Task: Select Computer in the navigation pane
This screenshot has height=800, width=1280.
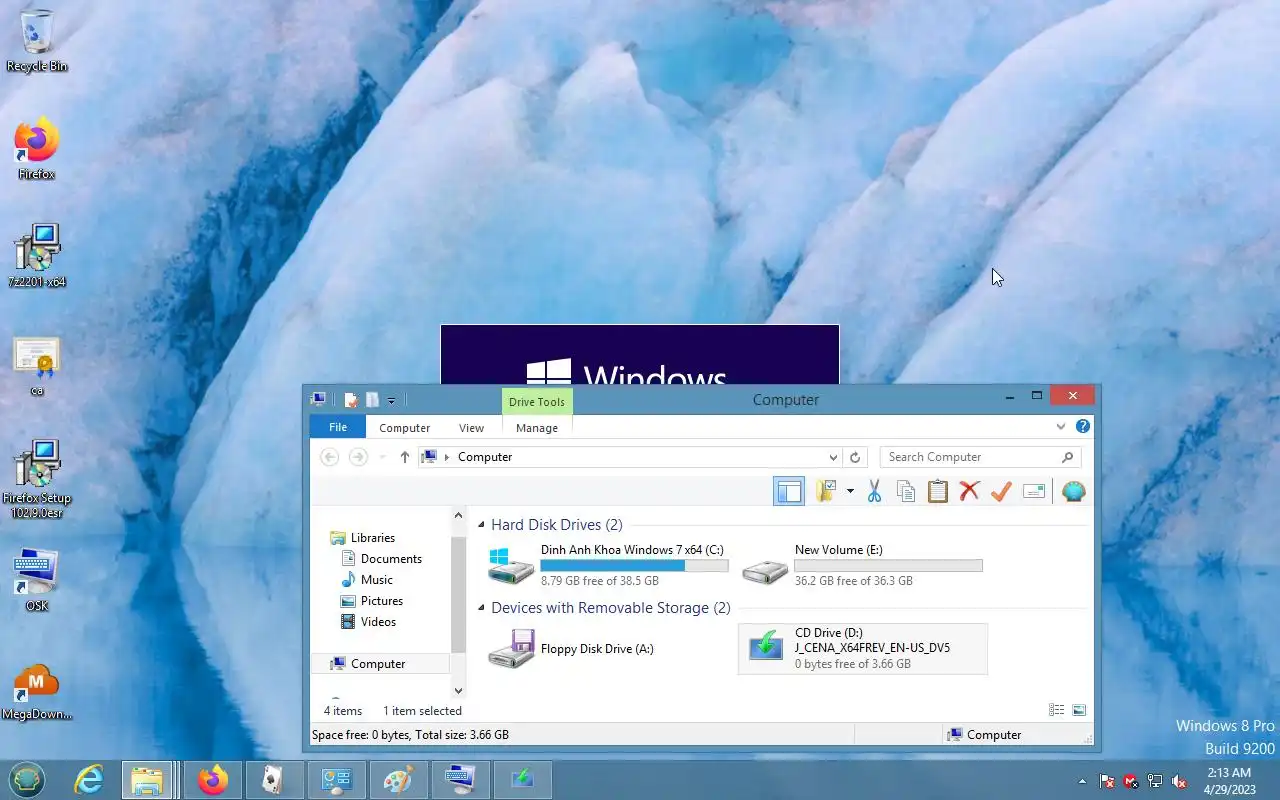Action: point(381,664)
